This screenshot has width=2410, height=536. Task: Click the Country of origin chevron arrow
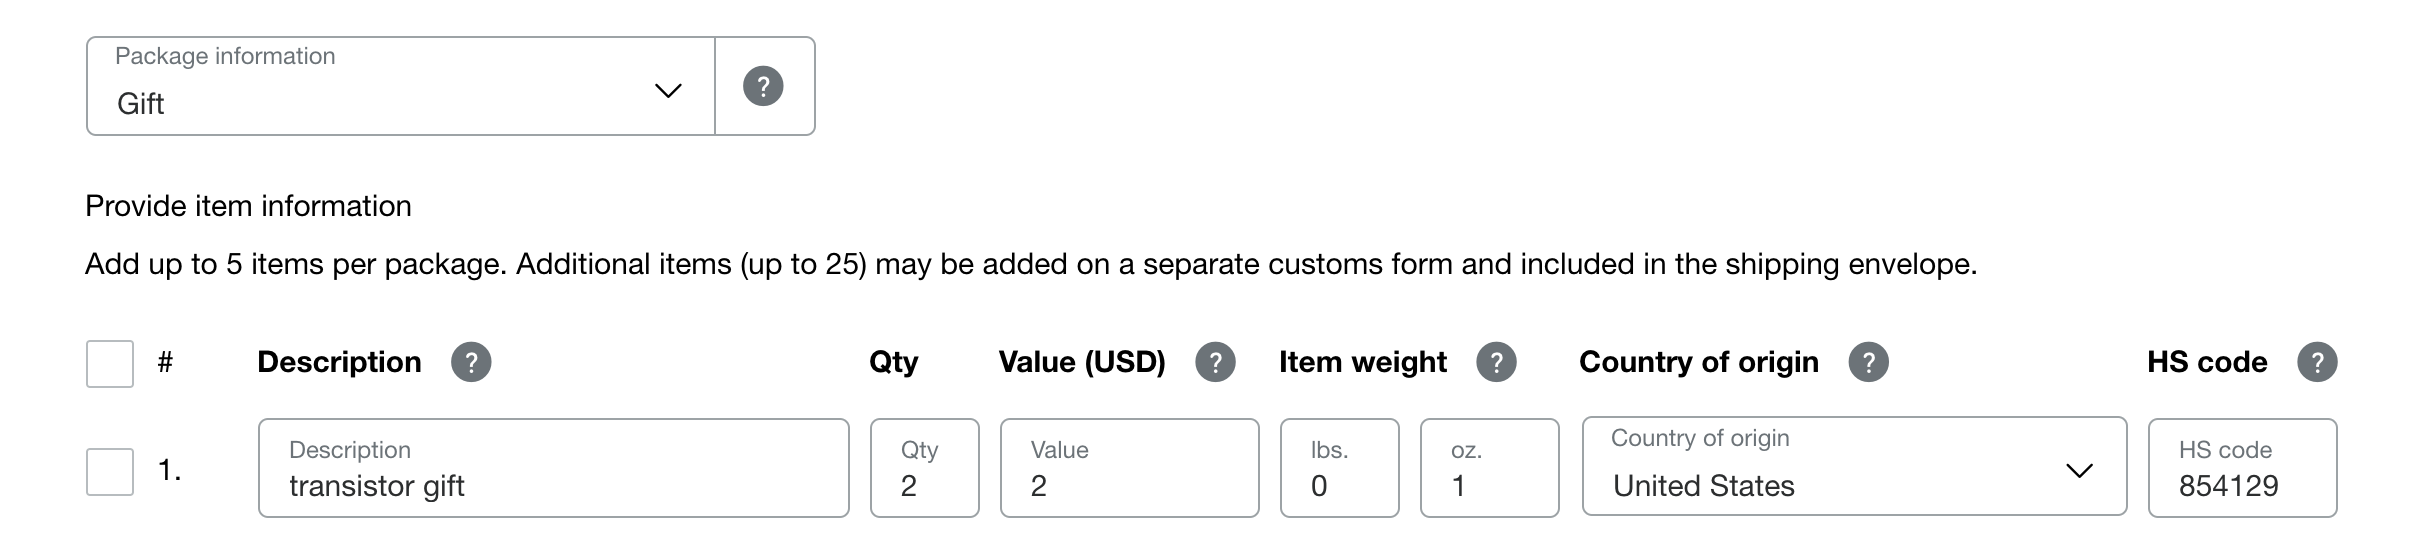click(2080, 471)
